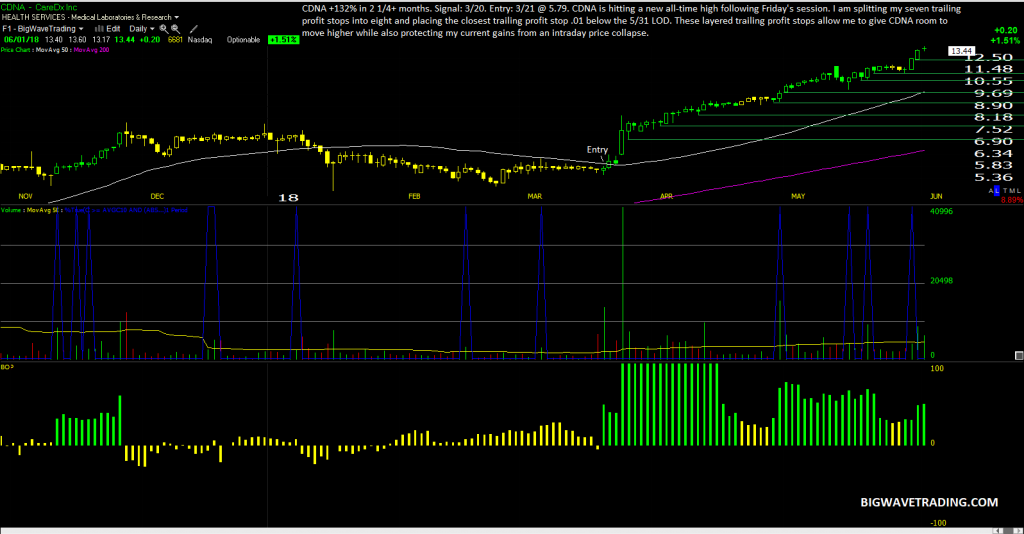The image size is (1024, 534).
Task: Click the 8.90 price level label
Action: tap(993, 105)
